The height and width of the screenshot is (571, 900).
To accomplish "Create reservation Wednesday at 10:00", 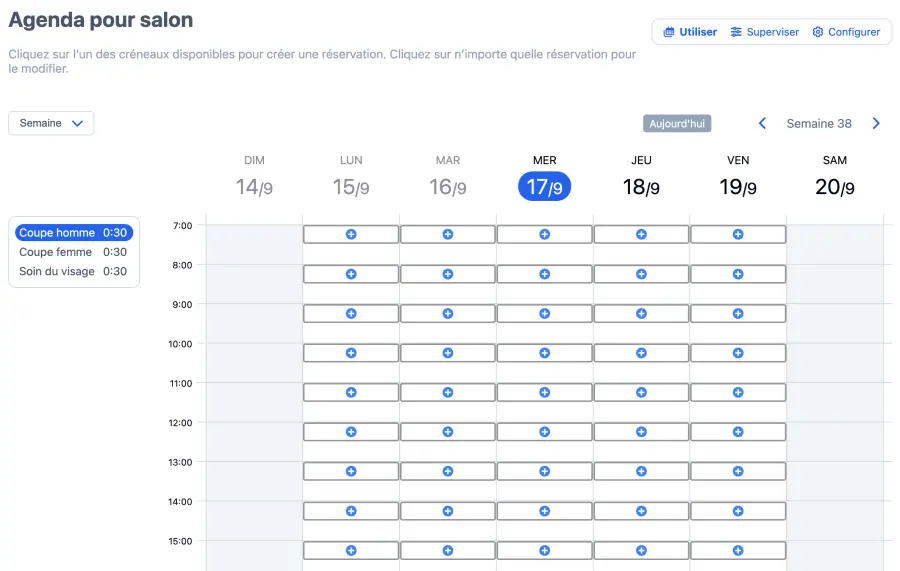I will [x=545, y=353].
